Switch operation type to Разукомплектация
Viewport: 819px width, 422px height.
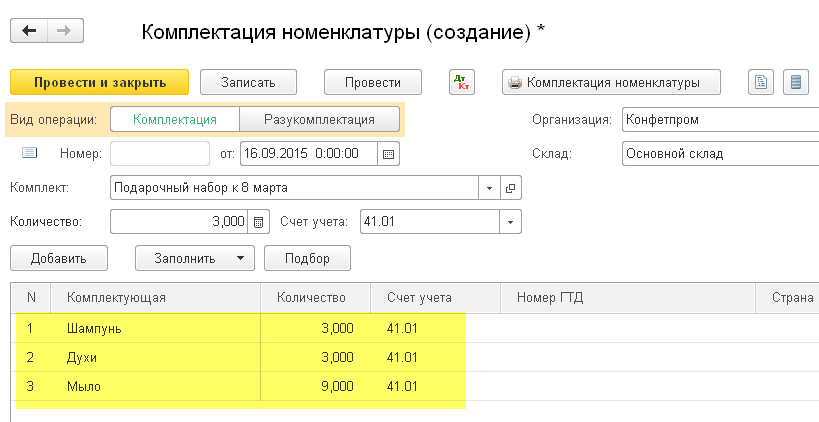click(319, 119)
